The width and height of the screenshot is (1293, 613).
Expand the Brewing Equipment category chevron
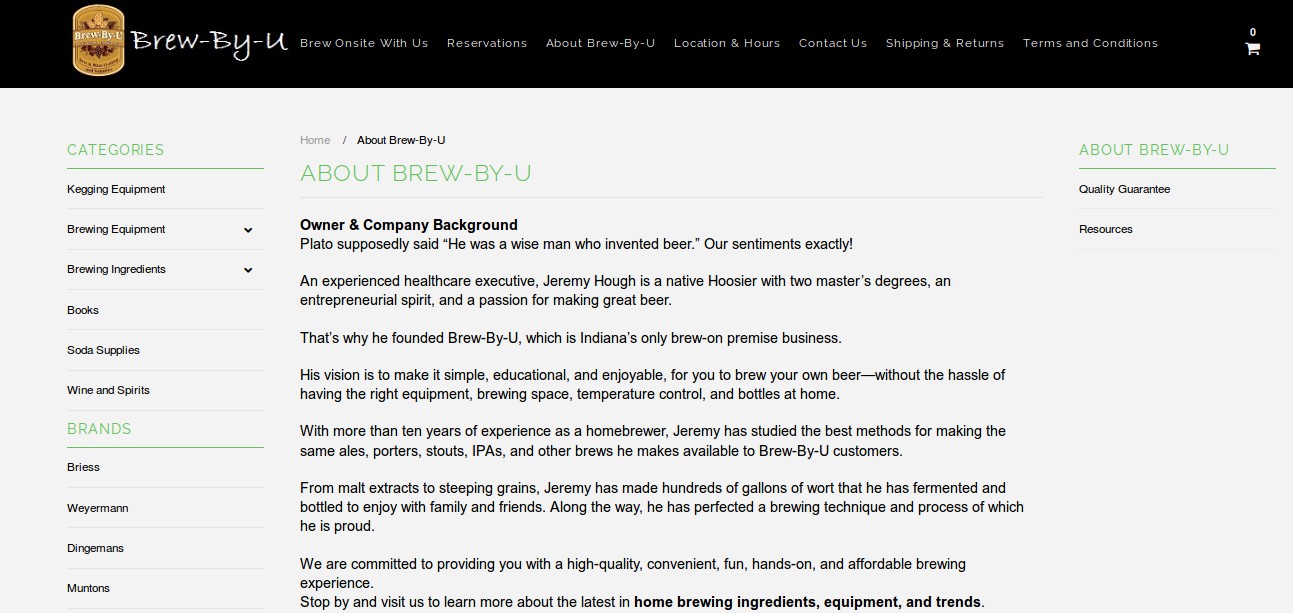tap(248, 230)
